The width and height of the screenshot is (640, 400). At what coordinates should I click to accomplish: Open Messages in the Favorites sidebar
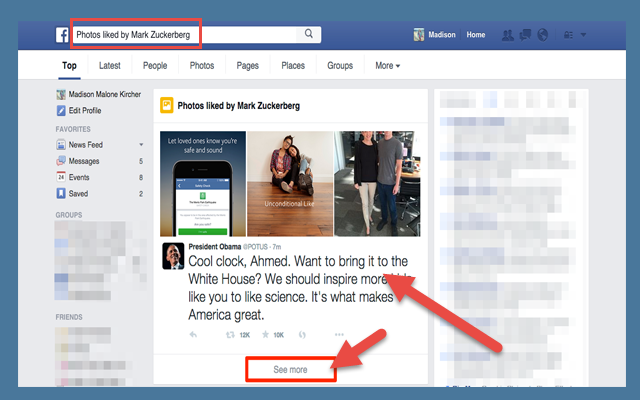83,161
